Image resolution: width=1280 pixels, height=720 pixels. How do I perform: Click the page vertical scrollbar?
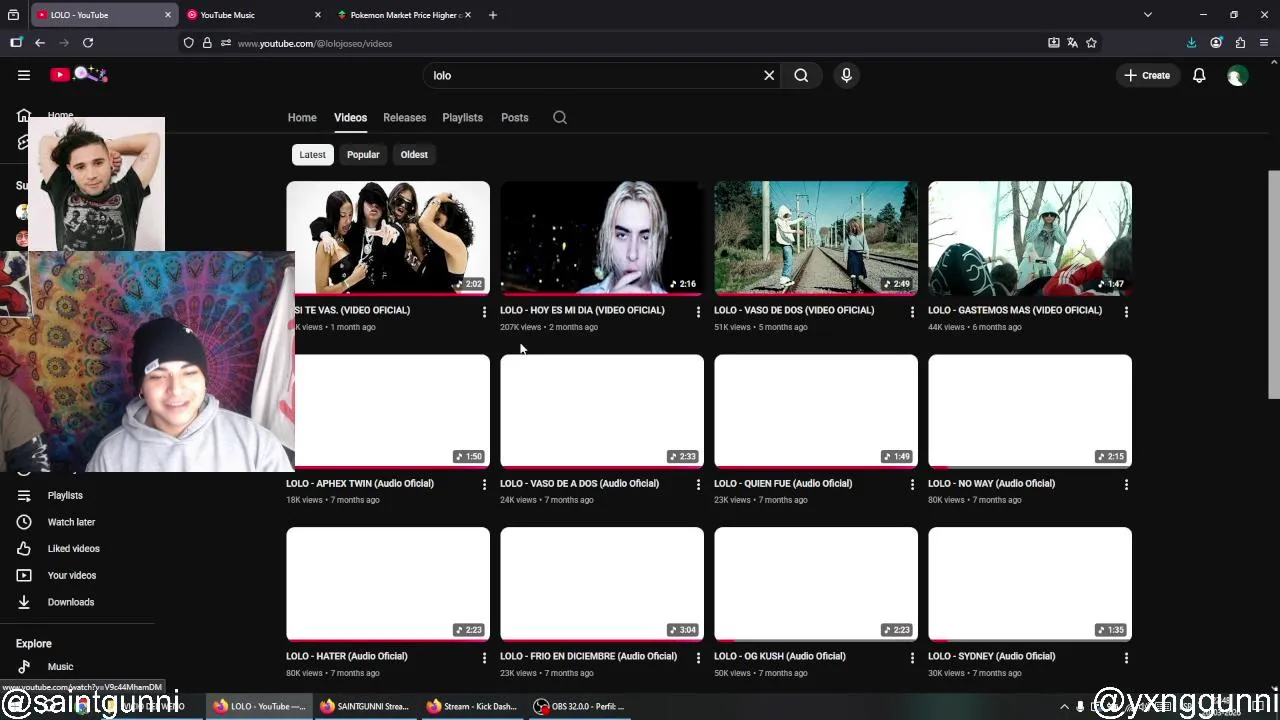(1274, 285)
